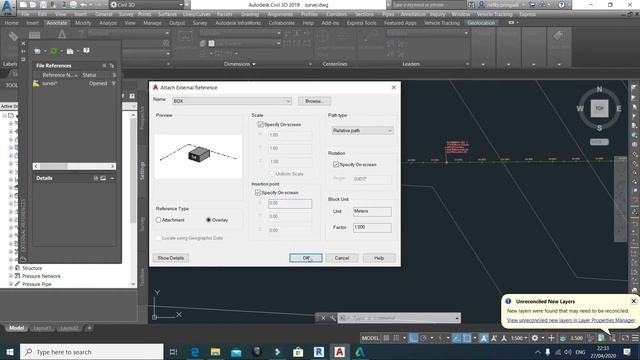Toggle polar tracking in status bar

point(423,338)
